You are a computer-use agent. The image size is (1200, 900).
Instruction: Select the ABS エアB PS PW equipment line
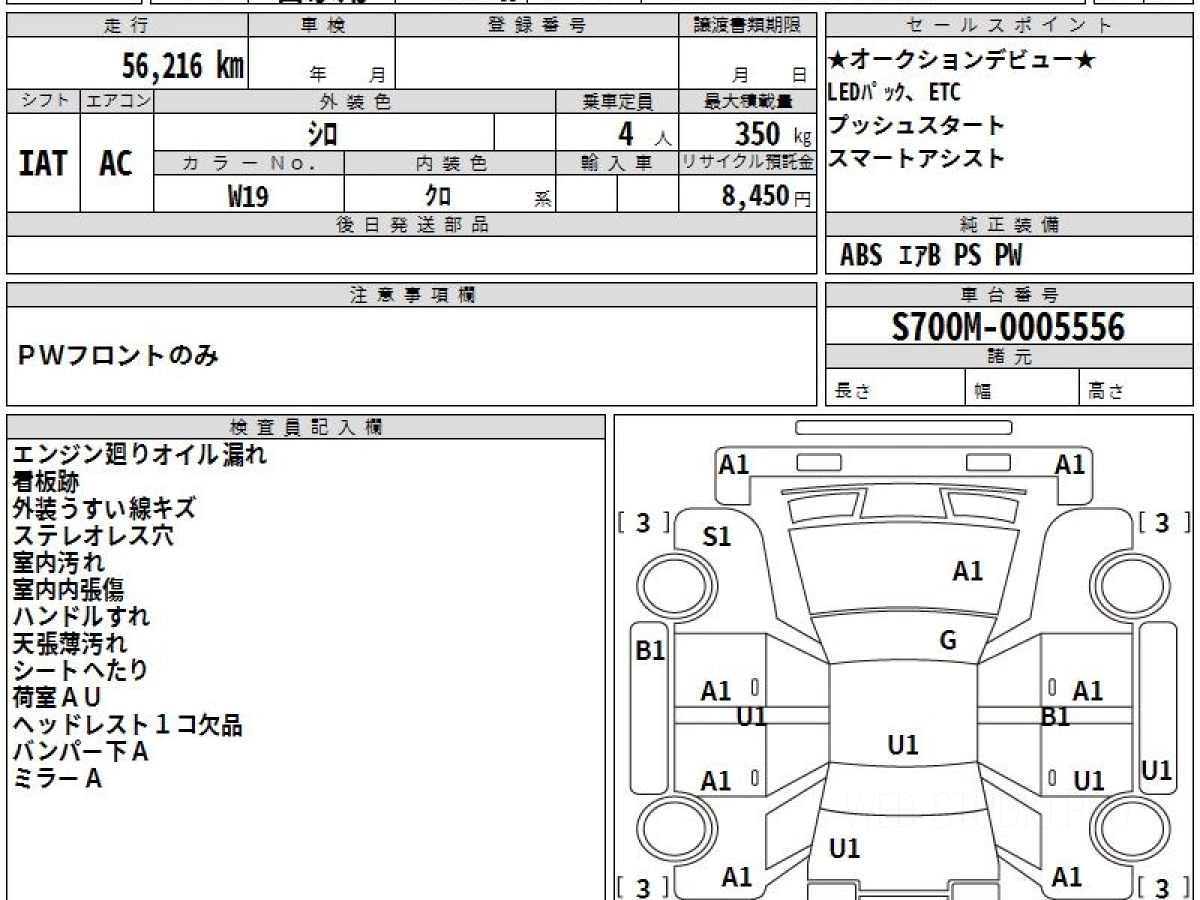point(931,256)
